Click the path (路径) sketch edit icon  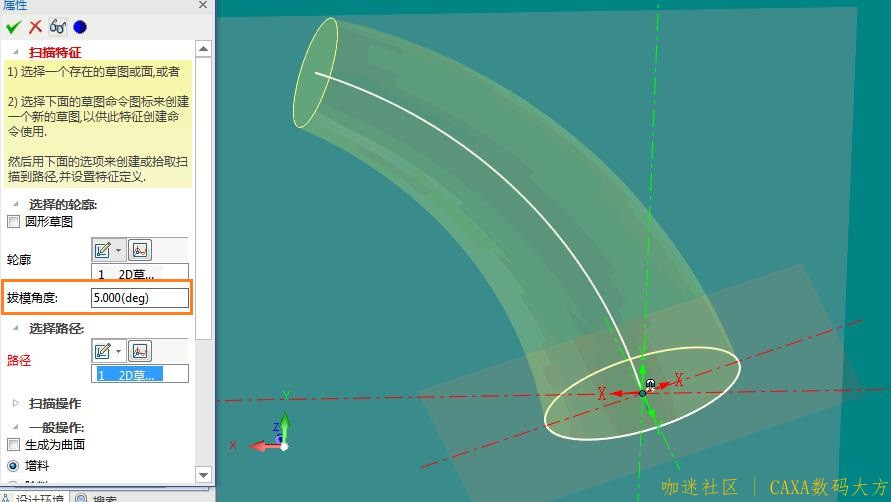(x=101, y=351)
